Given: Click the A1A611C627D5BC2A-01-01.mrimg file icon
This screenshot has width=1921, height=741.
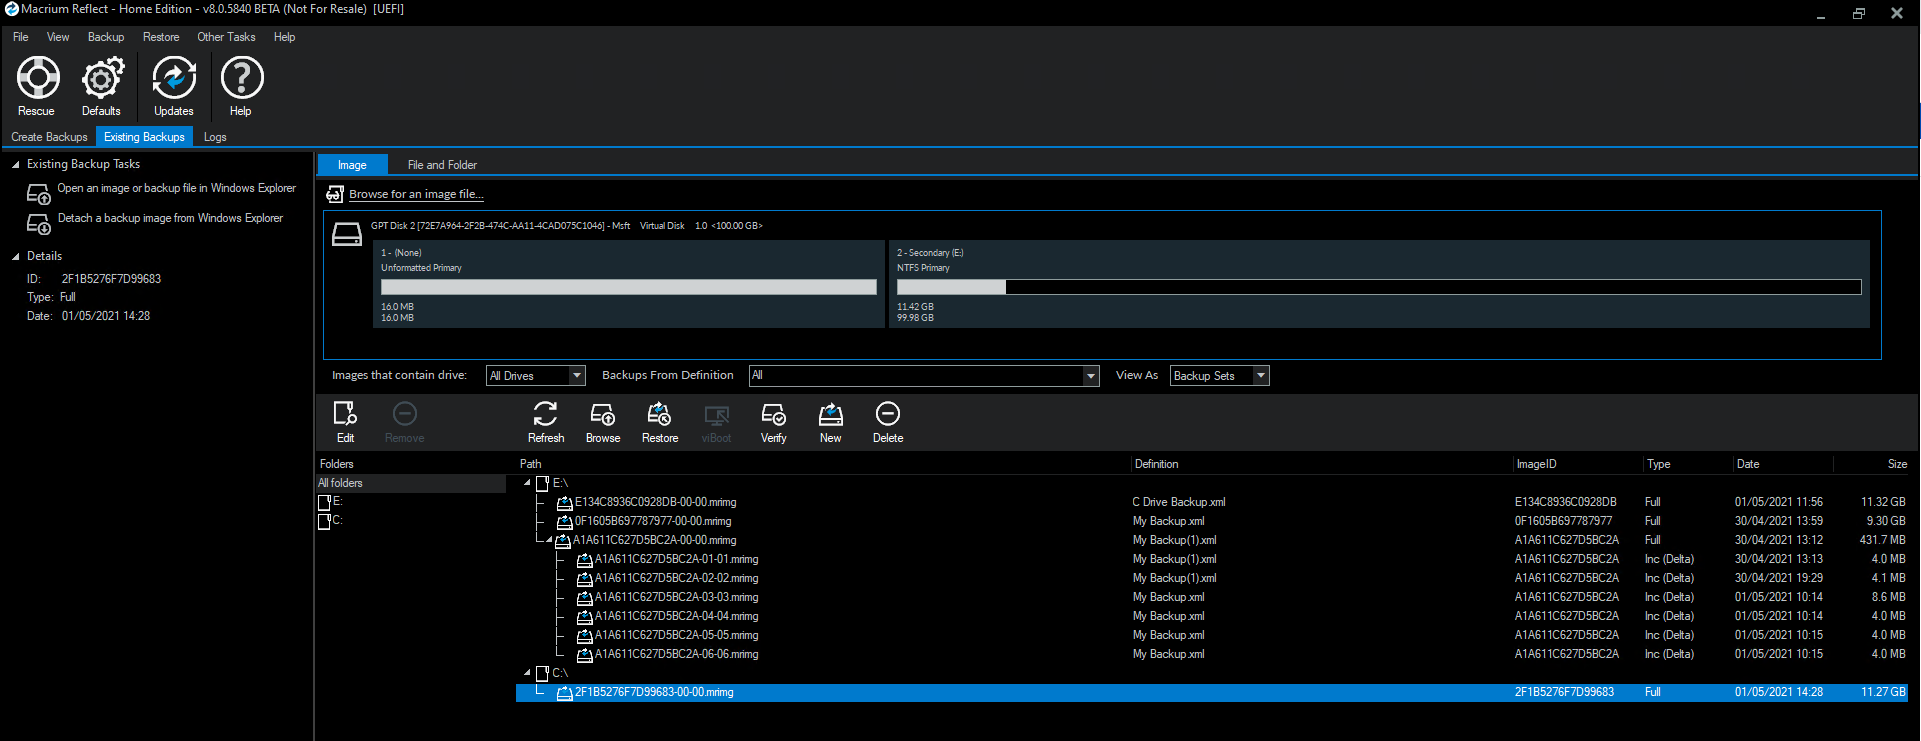Looking at the screenshot, I should point(585,560).
